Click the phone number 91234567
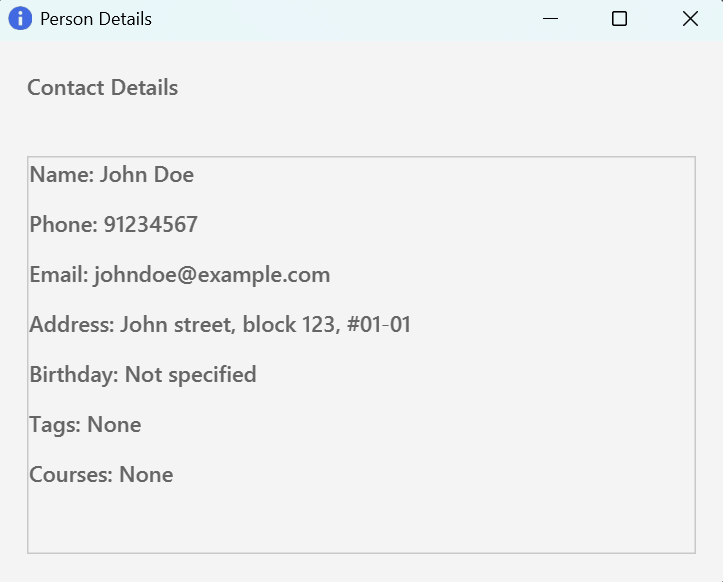The image size is (723, 582). coord(151,225)
